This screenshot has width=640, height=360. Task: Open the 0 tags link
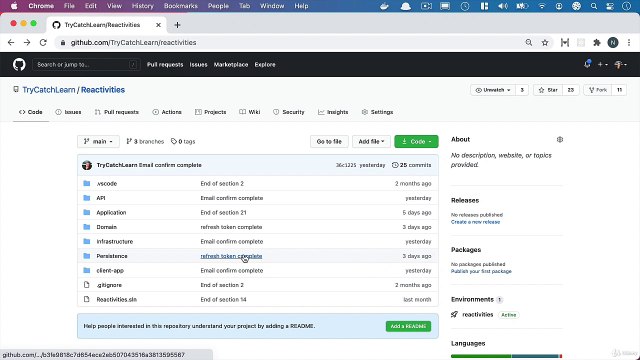tap(183, 141)
